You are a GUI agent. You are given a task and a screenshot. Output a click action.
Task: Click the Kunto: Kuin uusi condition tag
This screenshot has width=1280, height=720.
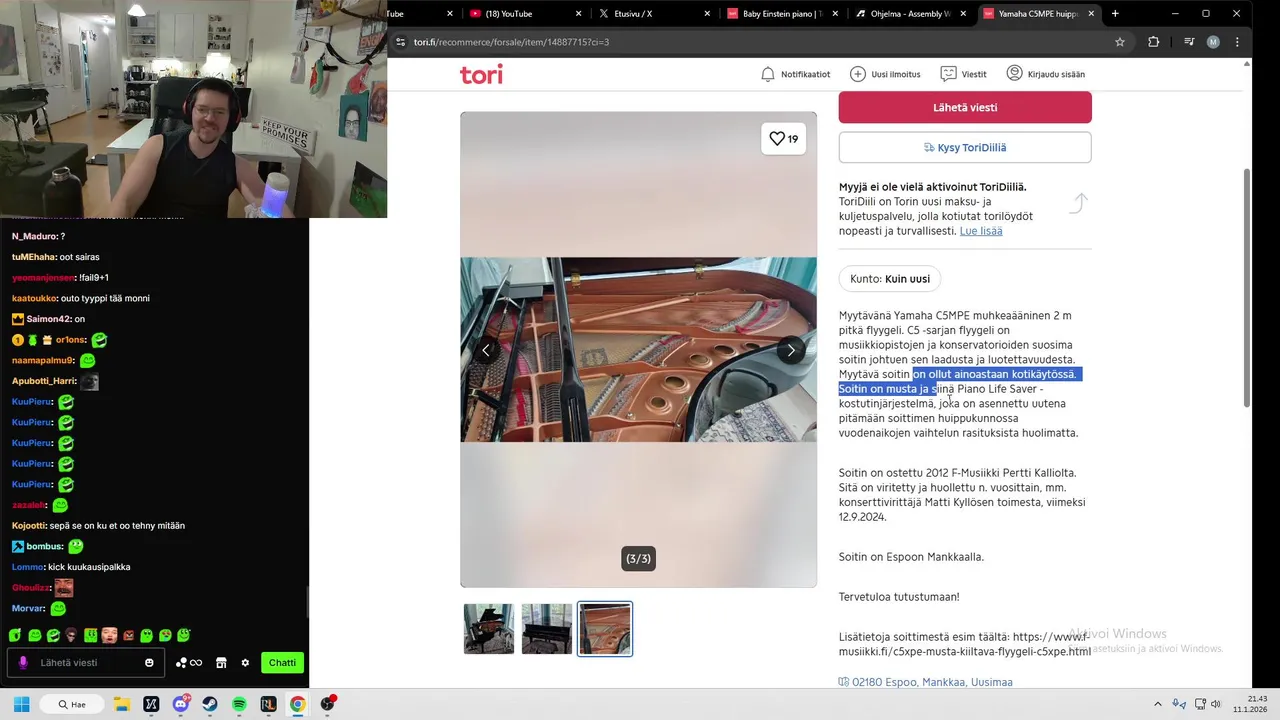(x=890, y=279)
